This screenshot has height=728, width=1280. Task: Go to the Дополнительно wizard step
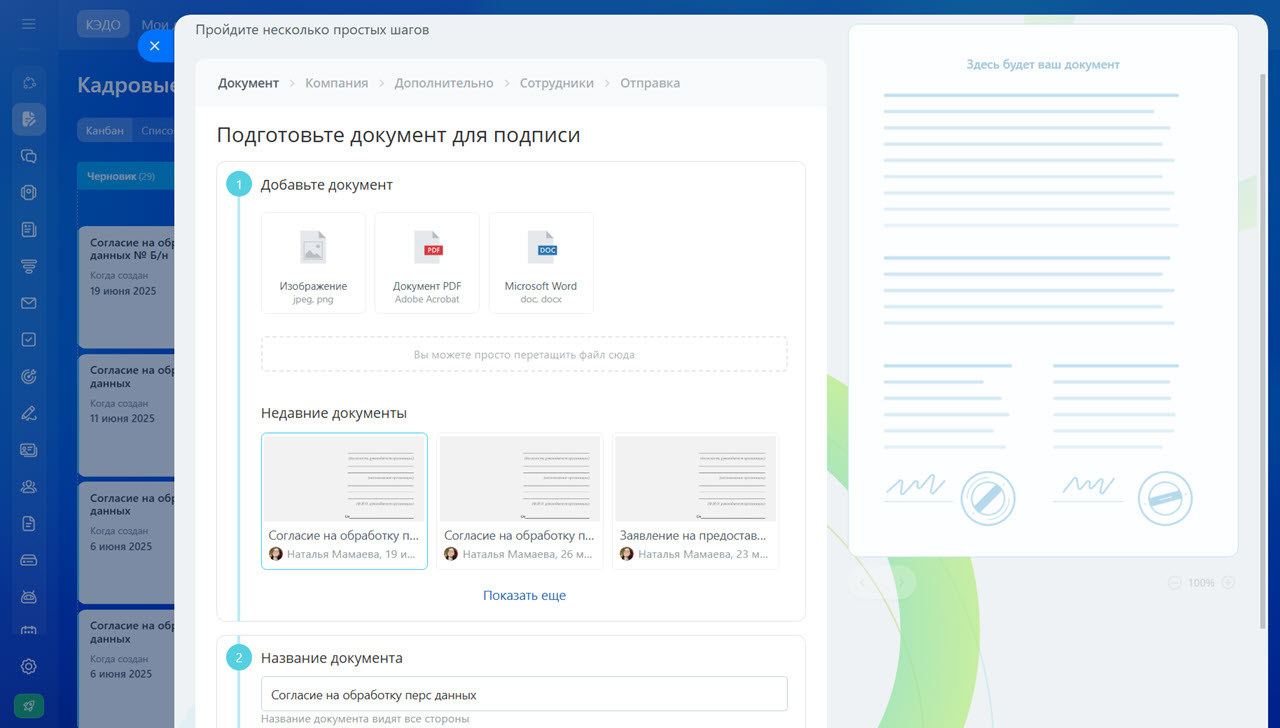[444, 83]
